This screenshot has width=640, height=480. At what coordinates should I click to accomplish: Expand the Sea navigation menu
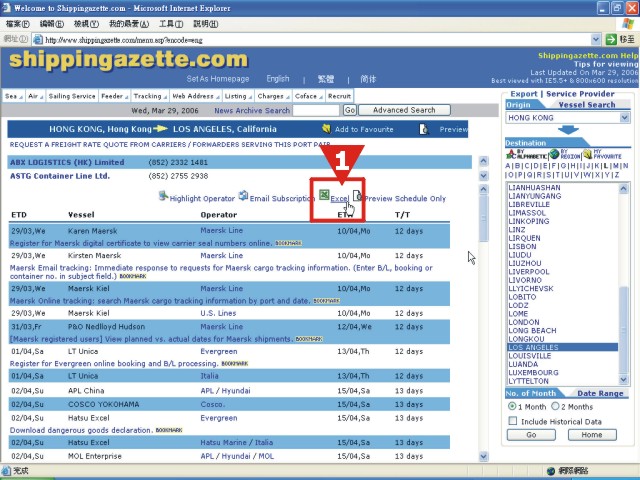point(13,96)
